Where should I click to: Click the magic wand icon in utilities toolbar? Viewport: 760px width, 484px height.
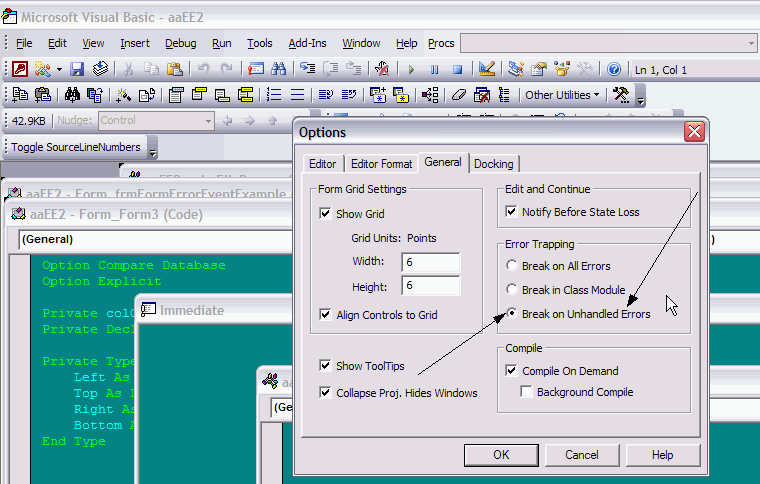pos(123,95)
